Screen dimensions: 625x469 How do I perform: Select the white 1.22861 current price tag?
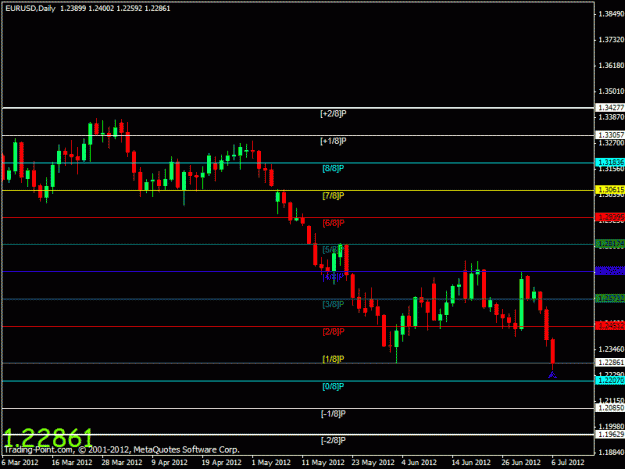point(610,362)
